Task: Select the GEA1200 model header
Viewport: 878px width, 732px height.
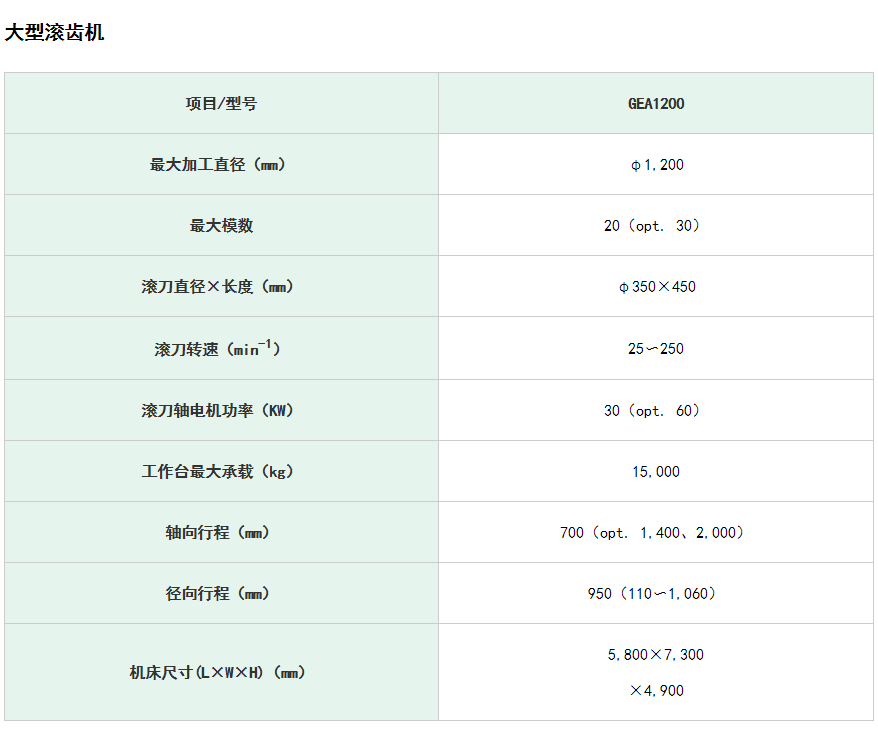Action: [x=656, y=104]
